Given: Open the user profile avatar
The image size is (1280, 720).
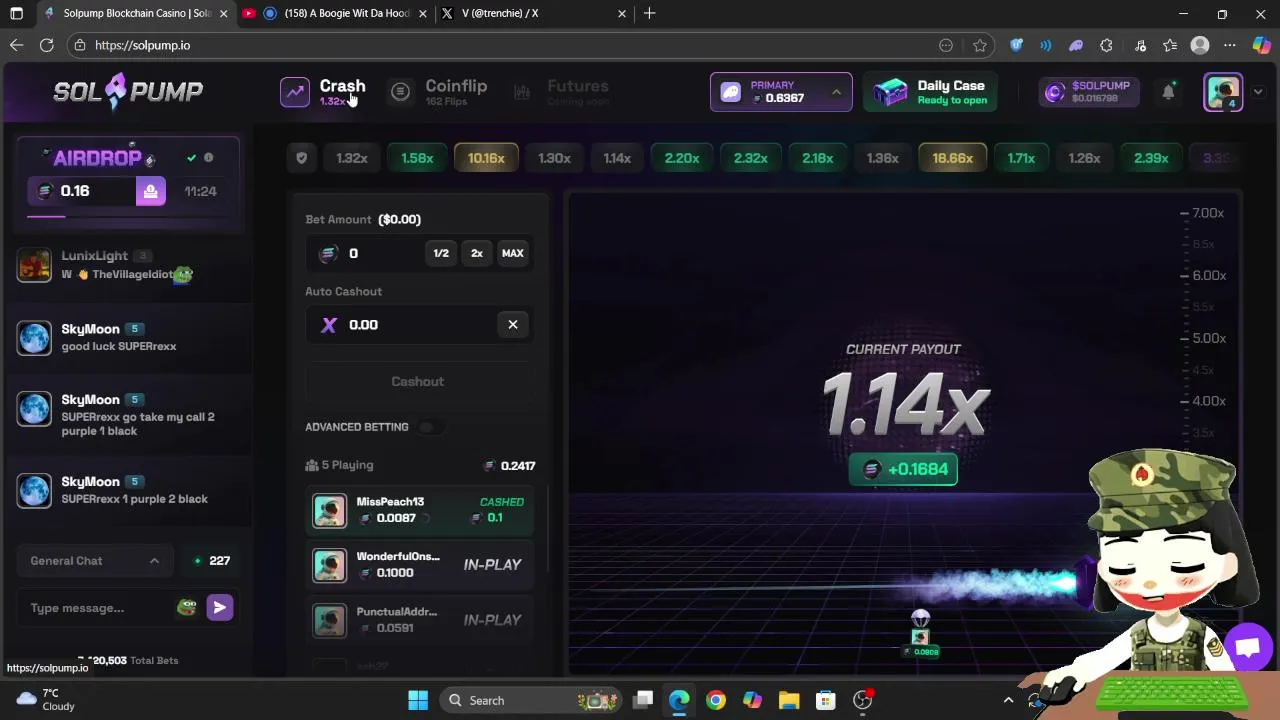Looking at the screenshot, I should click(1223, 92).
